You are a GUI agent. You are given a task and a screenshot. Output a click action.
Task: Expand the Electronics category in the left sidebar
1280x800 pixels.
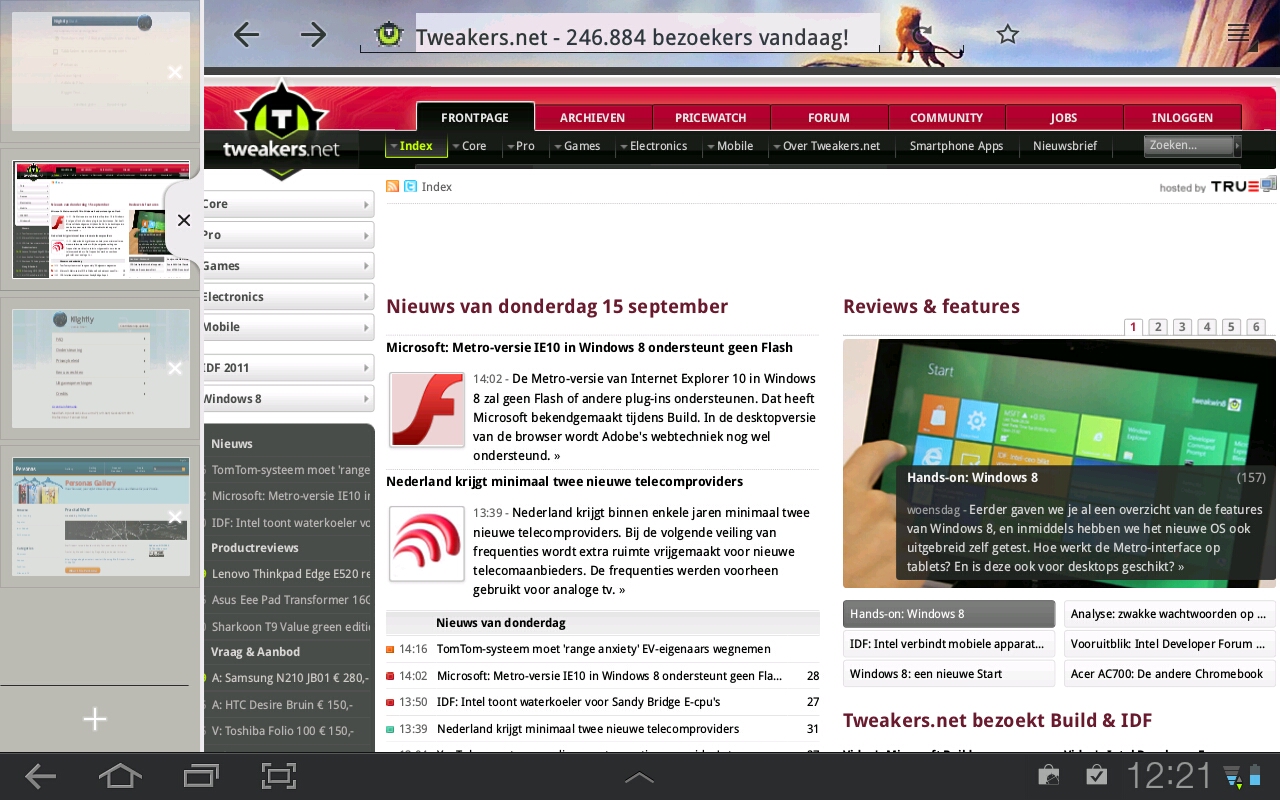[x=288, y=297]
